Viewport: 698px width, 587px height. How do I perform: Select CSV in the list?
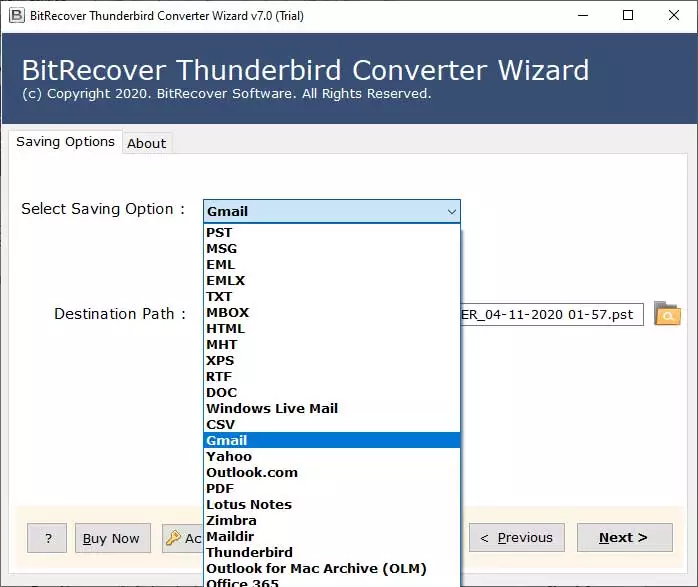coord(332,425)
